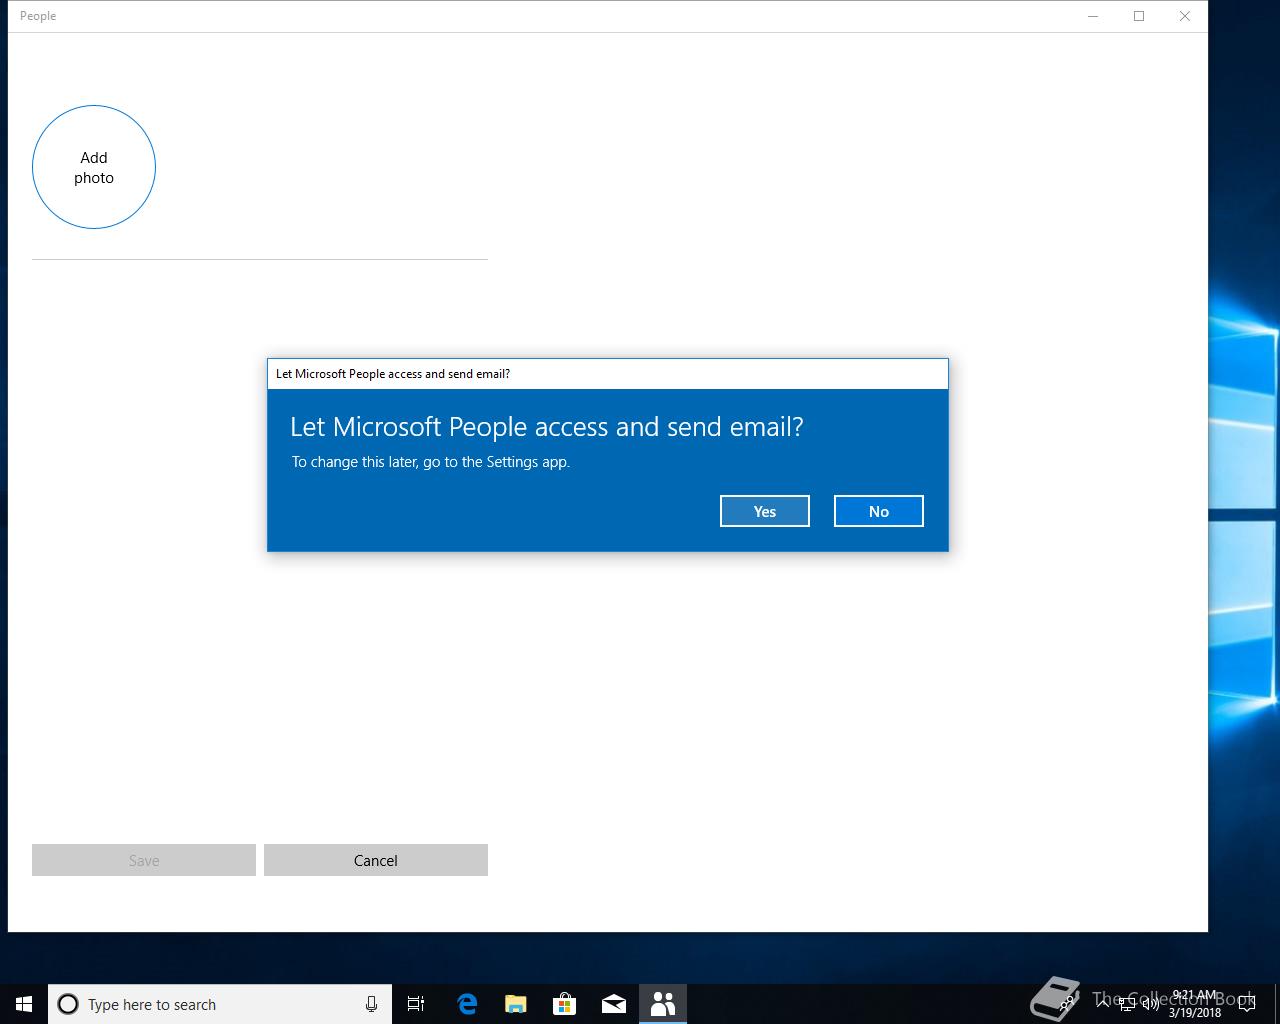The width and height of the screenshot is (1280, 1024).
Task: Open the taskbar clock and date
Action: tap(1194, 1004)
